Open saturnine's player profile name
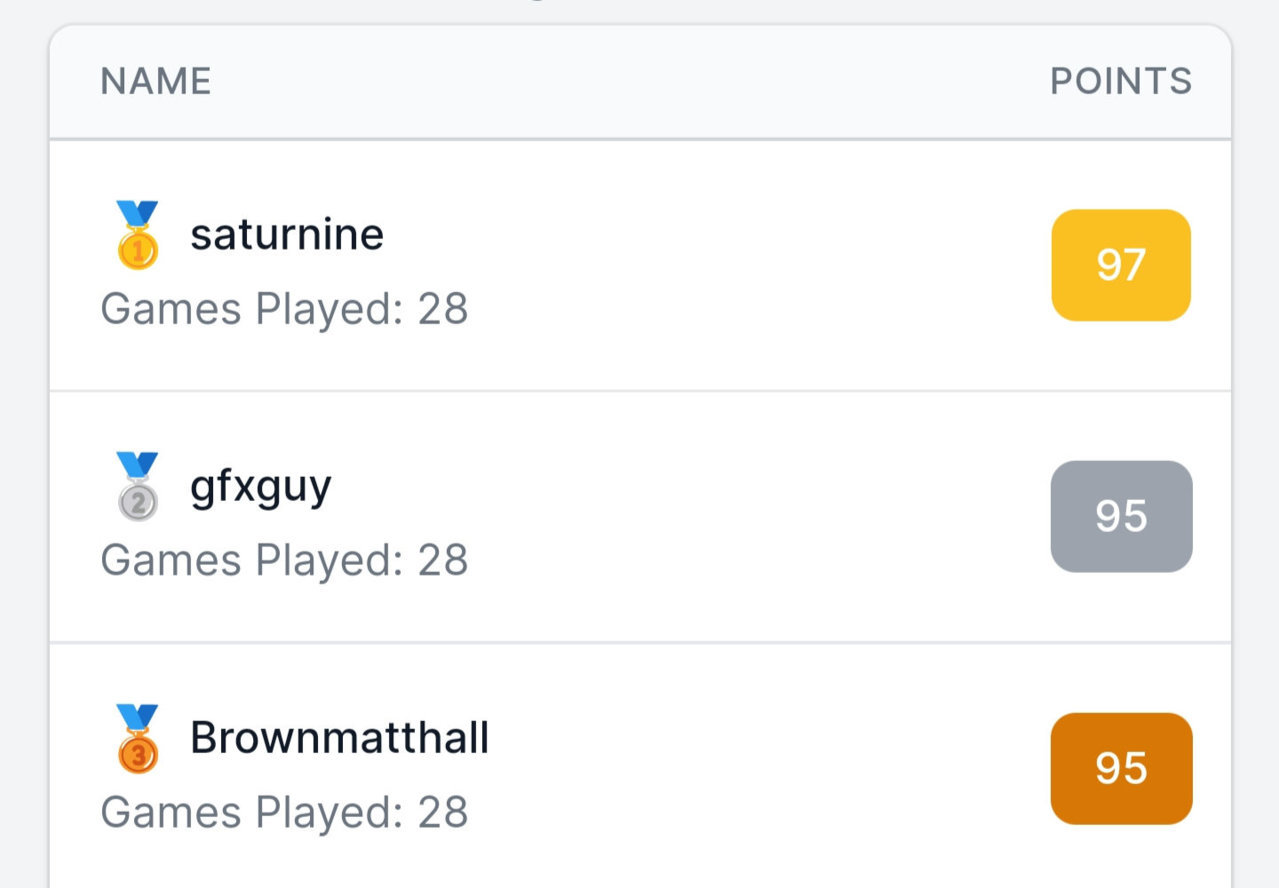This screenshot has width=1279, height=888. coord(287,235)
